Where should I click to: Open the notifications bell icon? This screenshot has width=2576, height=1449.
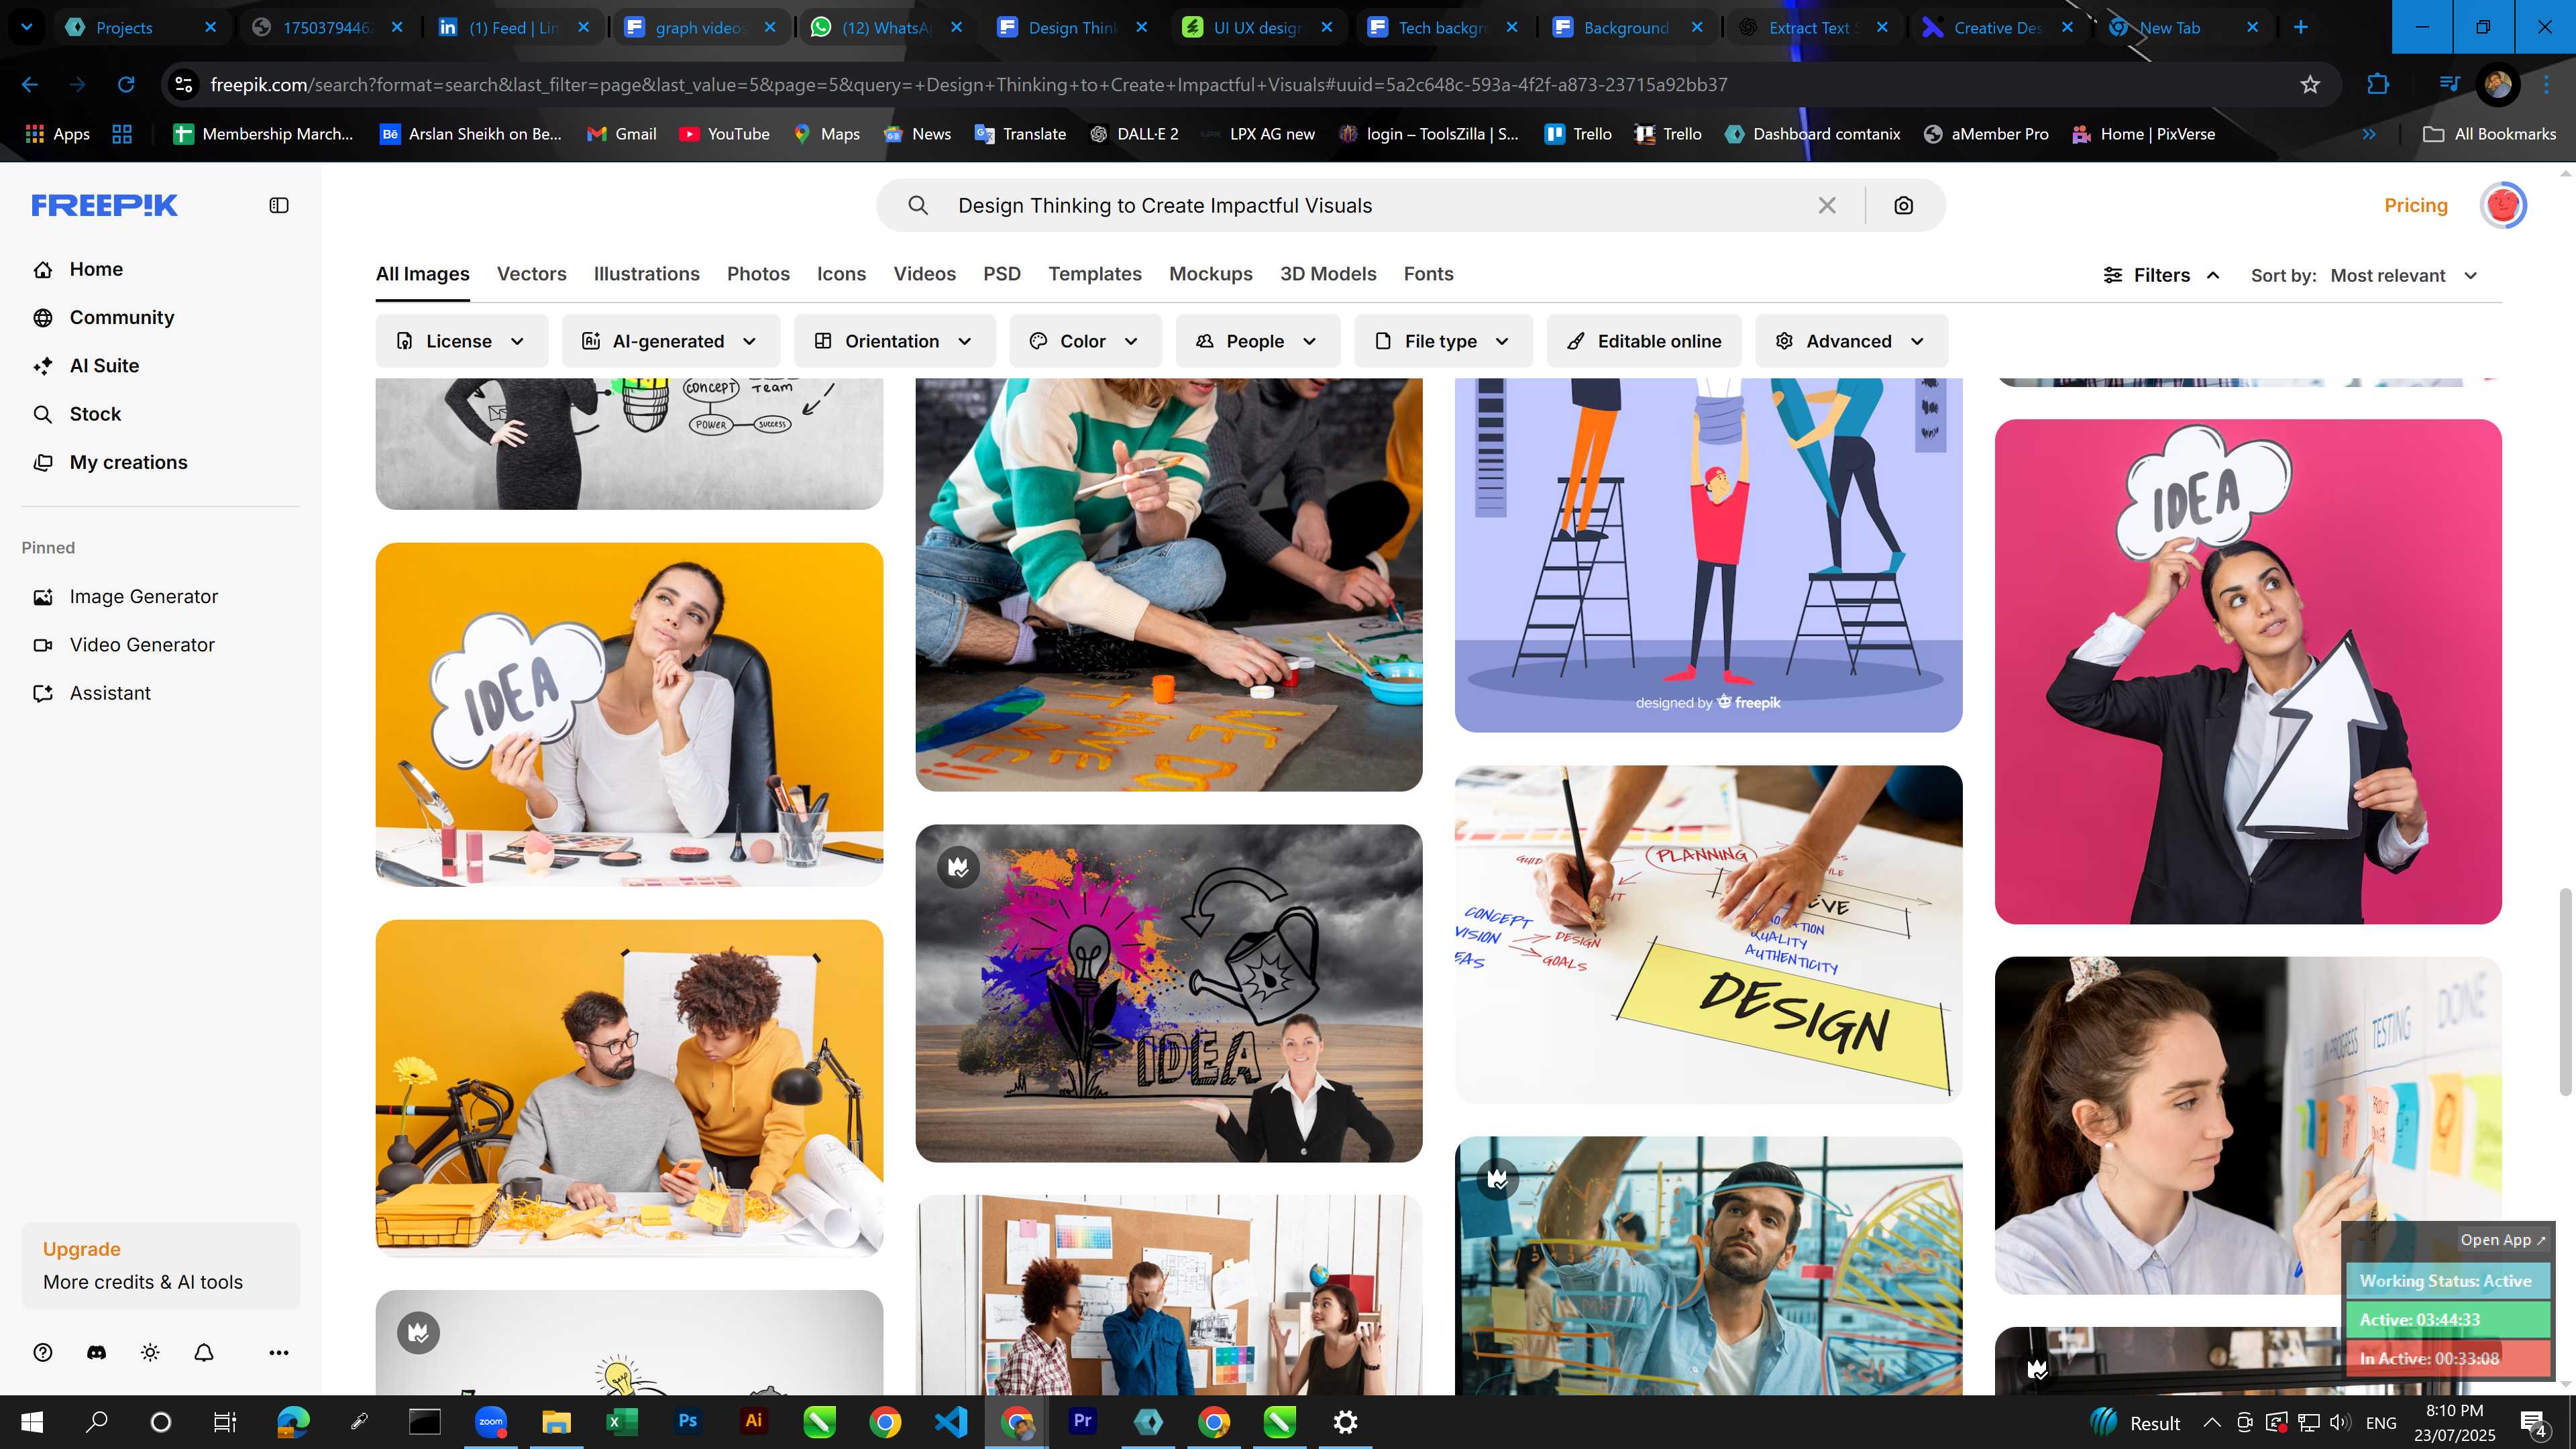click(x=204, y=1352)
